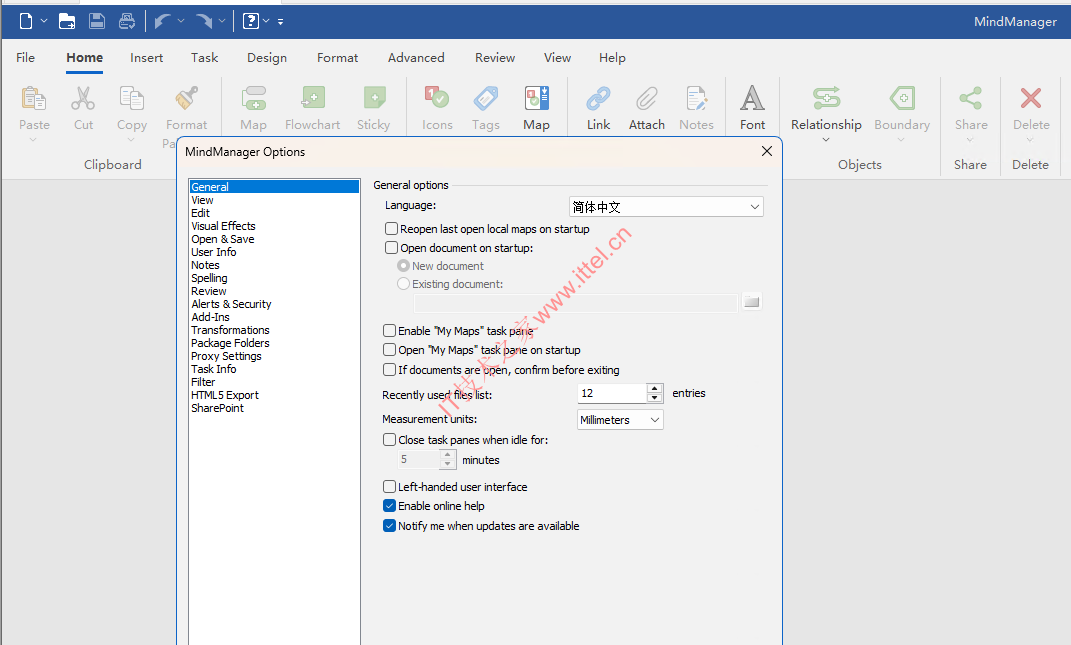Click the Sticky note icon

(x=374, y=99)
